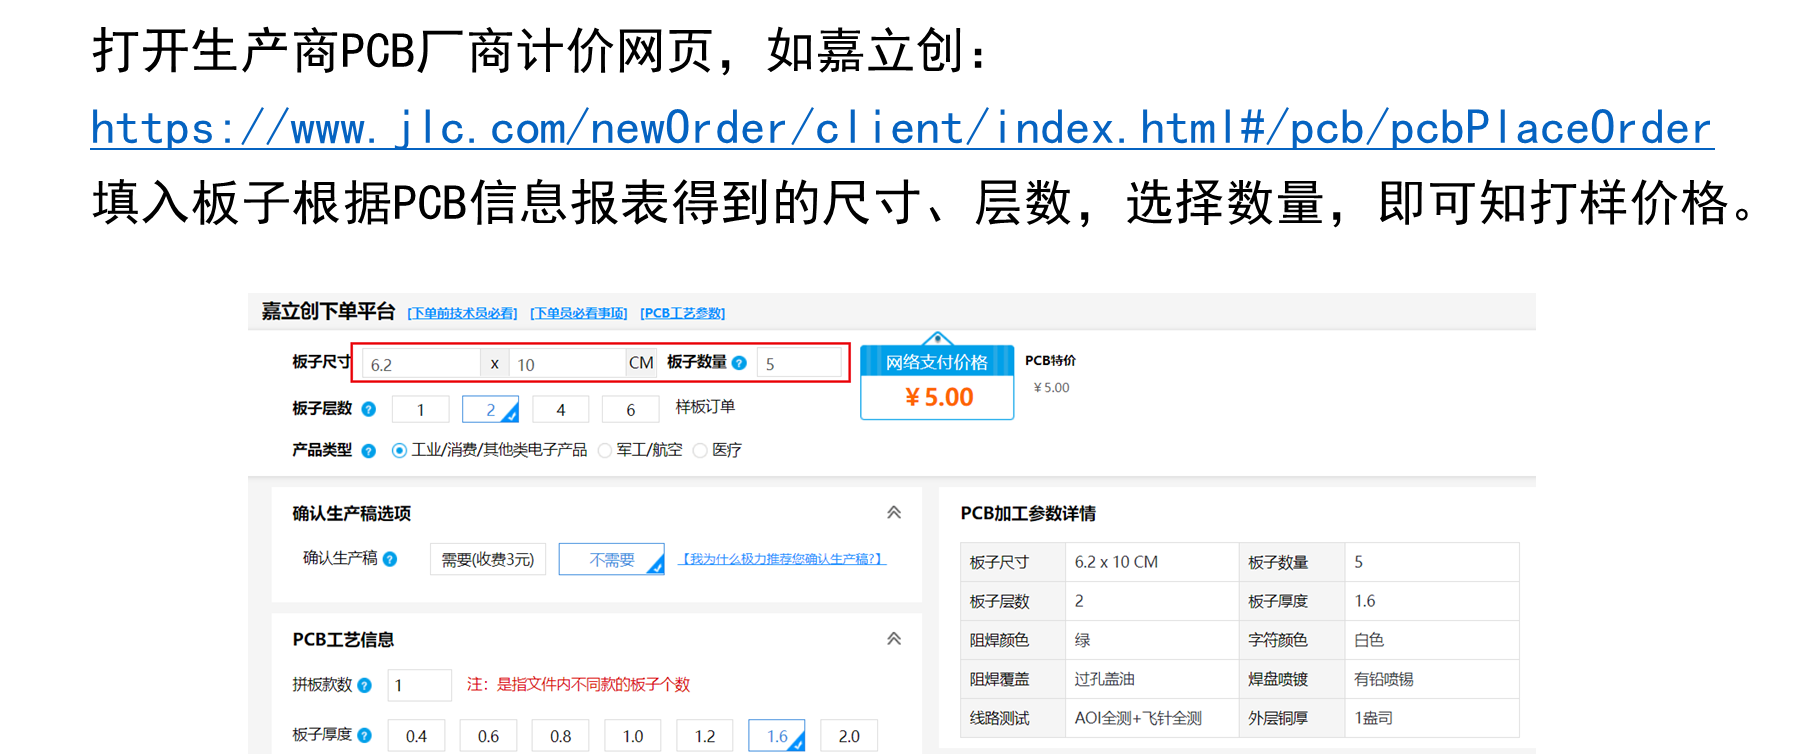The width and height of the screenshot is (1812, 754).
Task: Select 6 layers for 板子层数
Action: [631, 409]
